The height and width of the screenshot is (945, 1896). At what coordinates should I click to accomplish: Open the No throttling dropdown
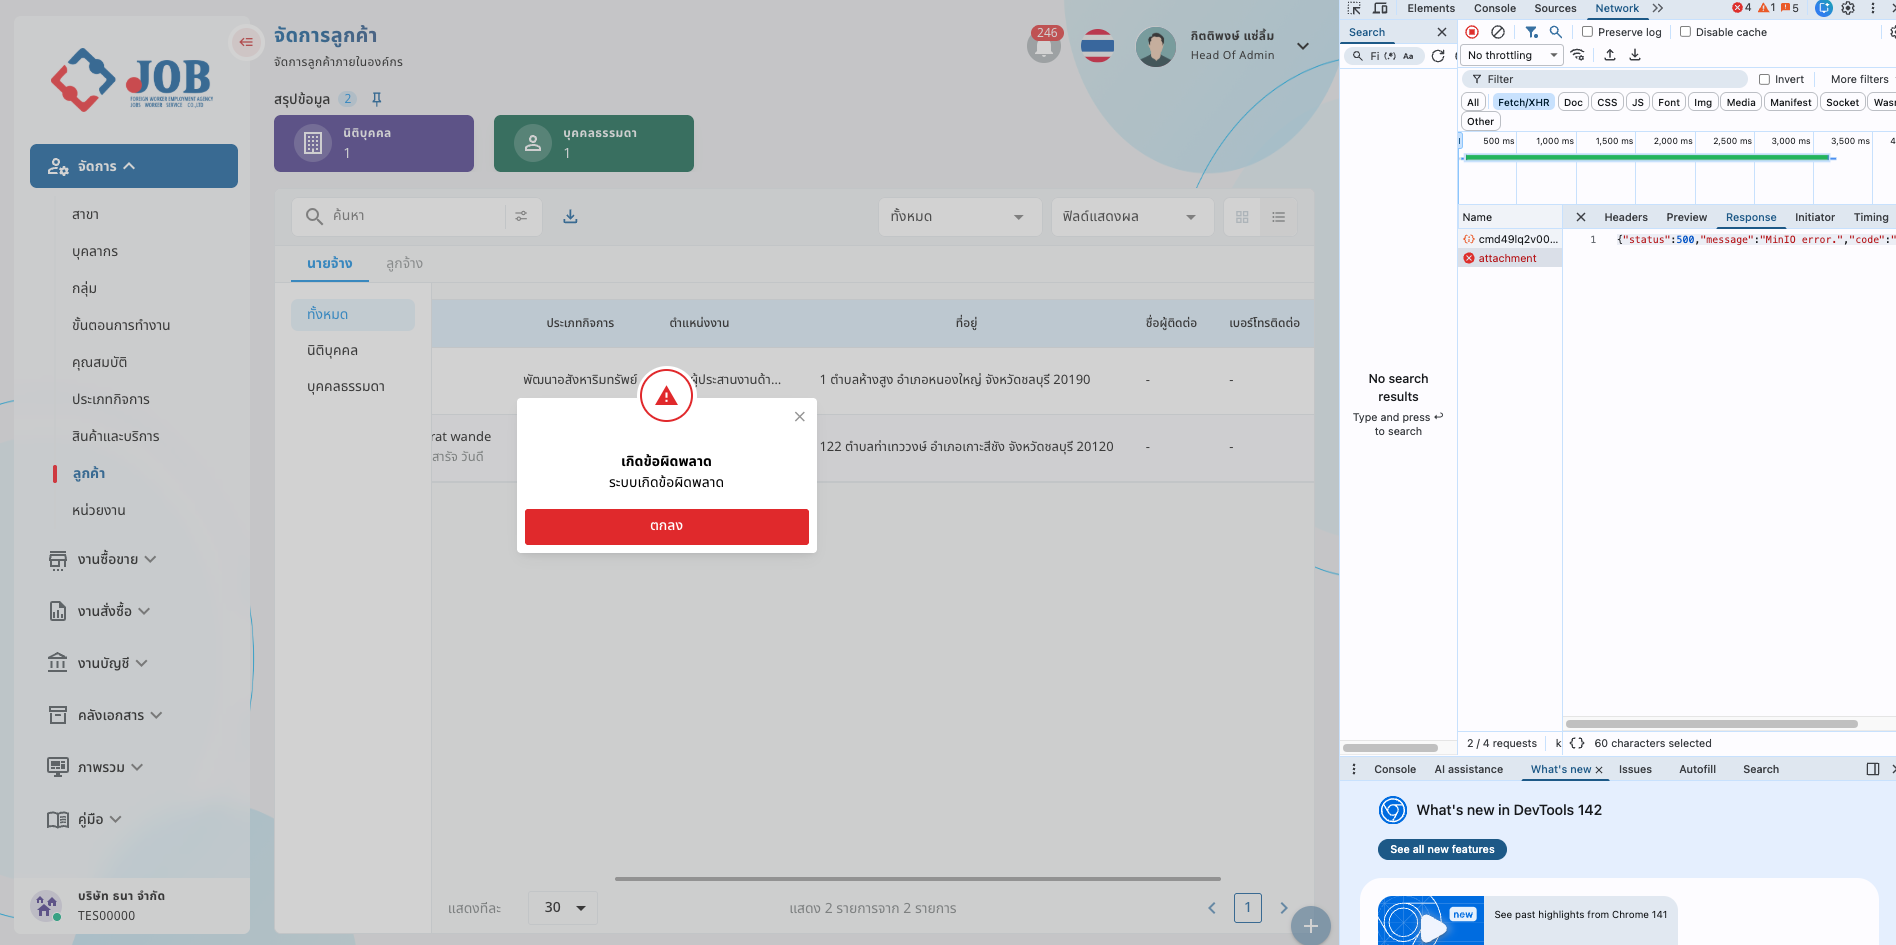coord(1511,55)
